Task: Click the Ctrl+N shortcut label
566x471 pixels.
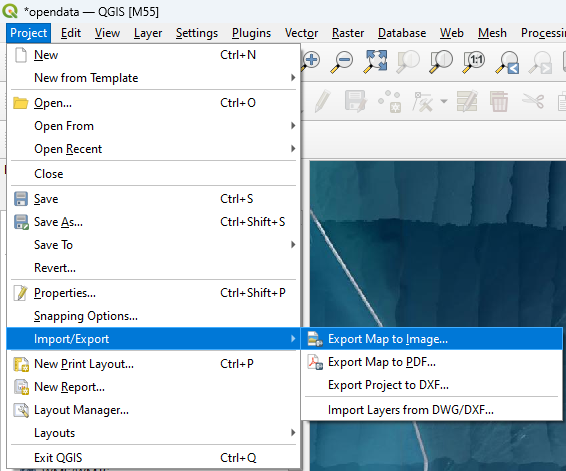Action: (238, 55)
